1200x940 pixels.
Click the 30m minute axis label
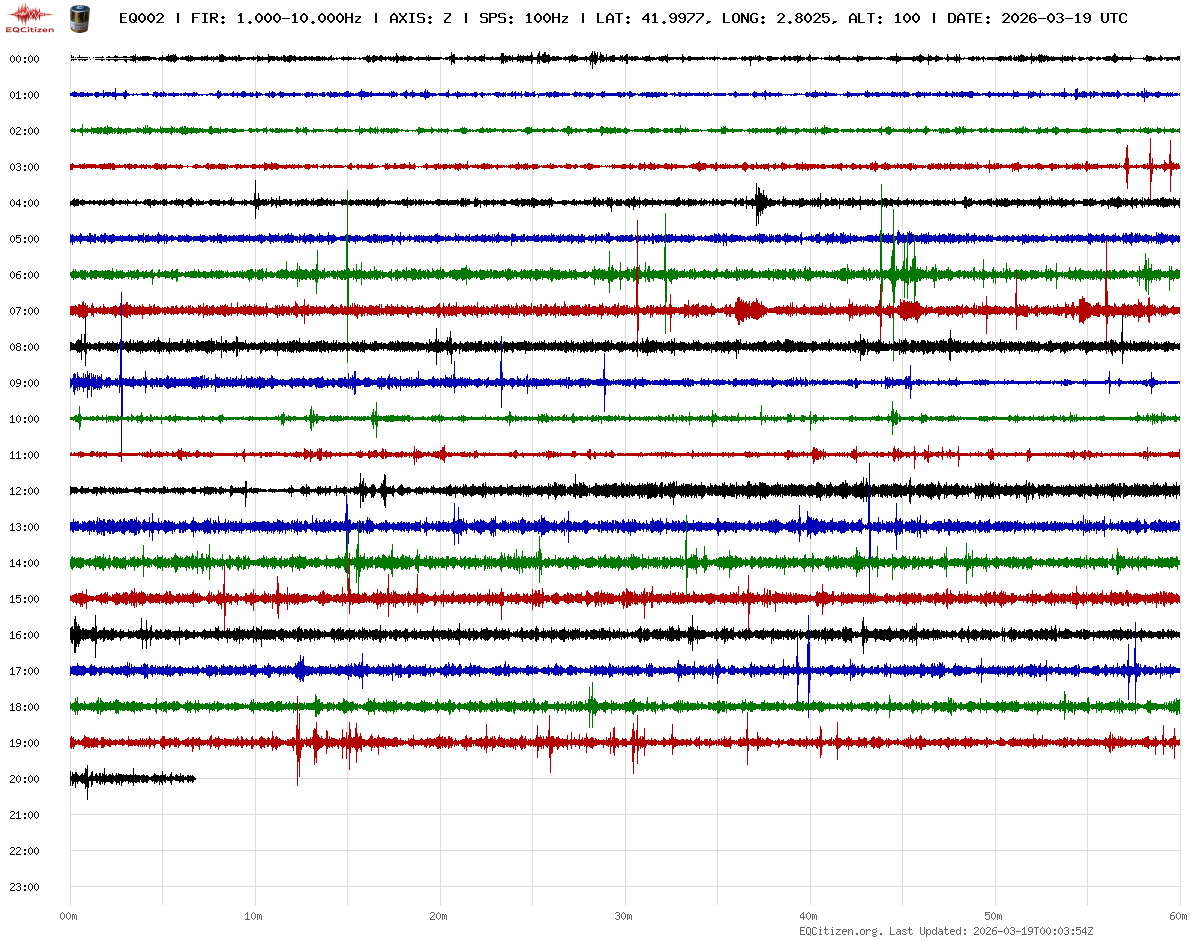624,916
